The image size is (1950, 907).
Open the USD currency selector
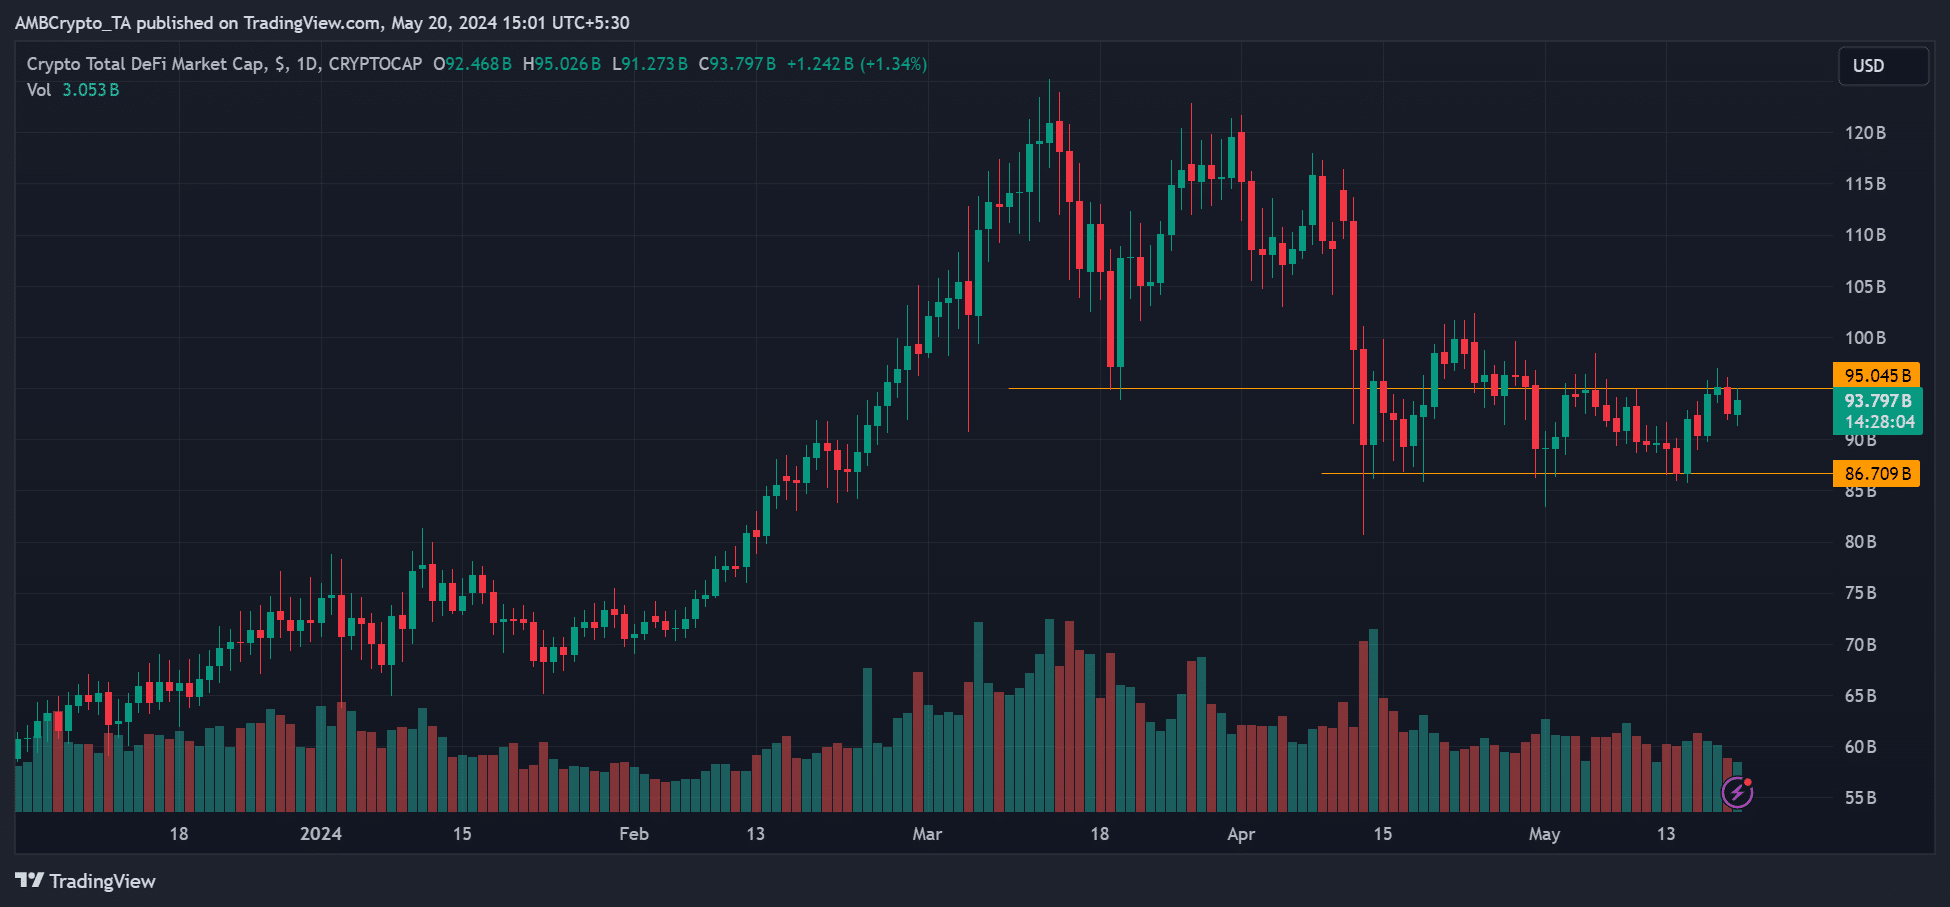(x=1883, y=66)
